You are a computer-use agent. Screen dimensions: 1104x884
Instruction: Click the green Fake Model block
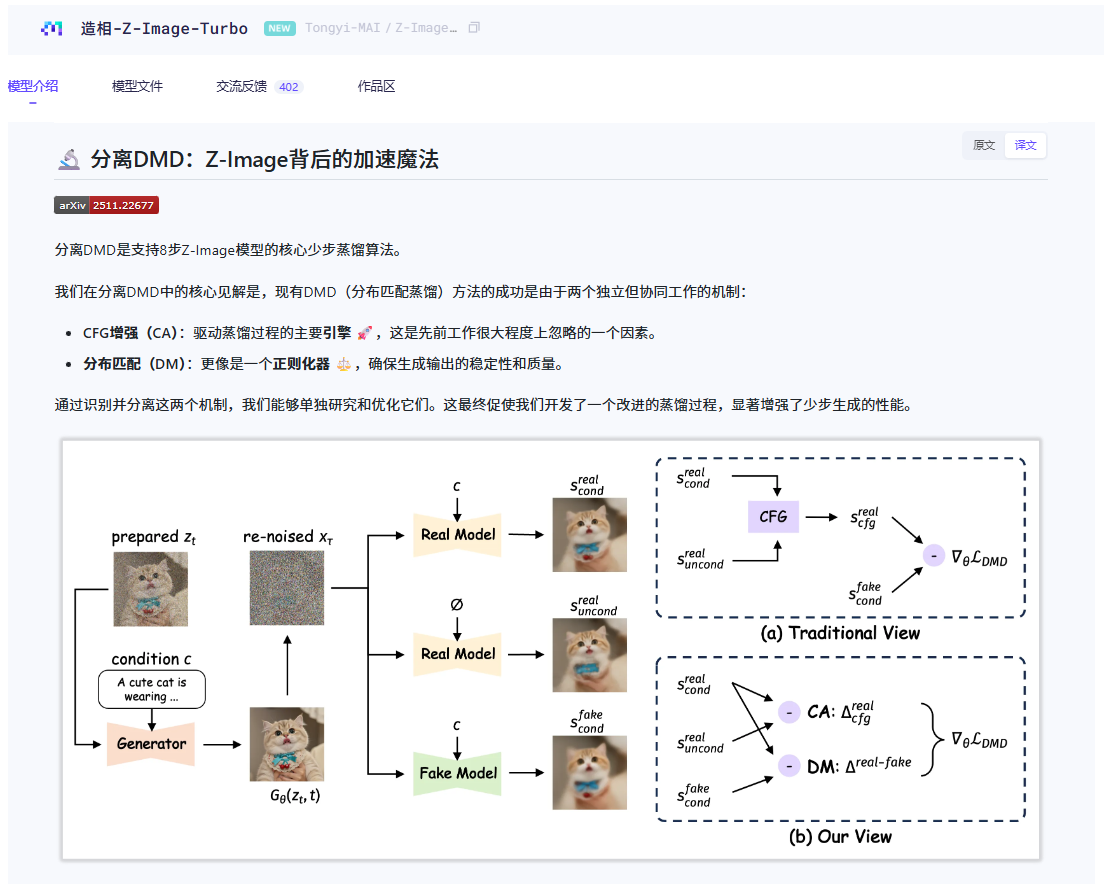click(457, 773)
